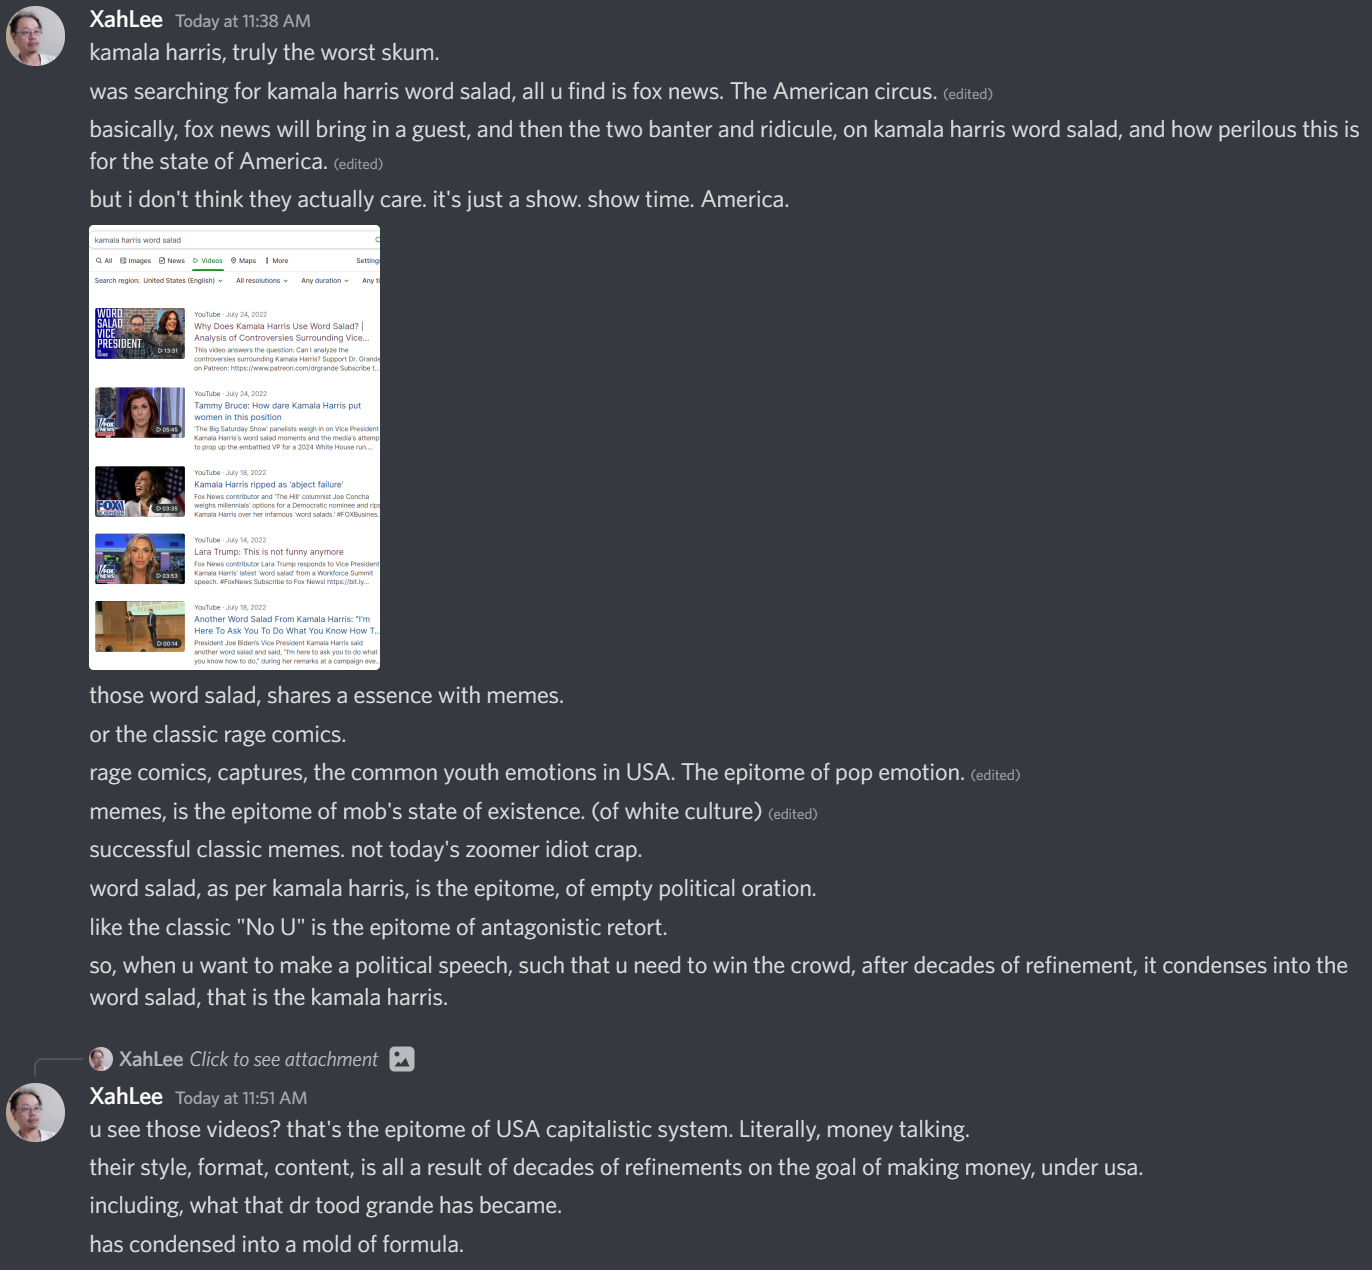
Task: Click the 'Today at 11:51 AM' timestamp
Action: pyautogui.click(x=241, y=1098)
